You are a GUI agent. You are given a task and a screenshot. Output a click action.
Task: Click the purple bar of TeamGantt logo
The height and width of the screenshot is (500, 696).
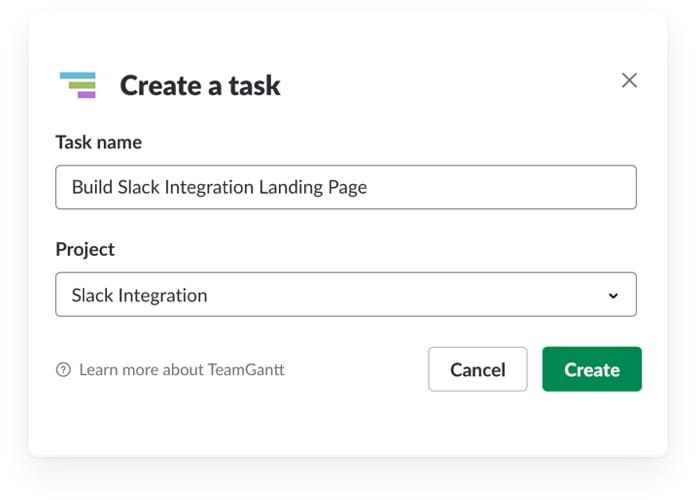[87, 95]
